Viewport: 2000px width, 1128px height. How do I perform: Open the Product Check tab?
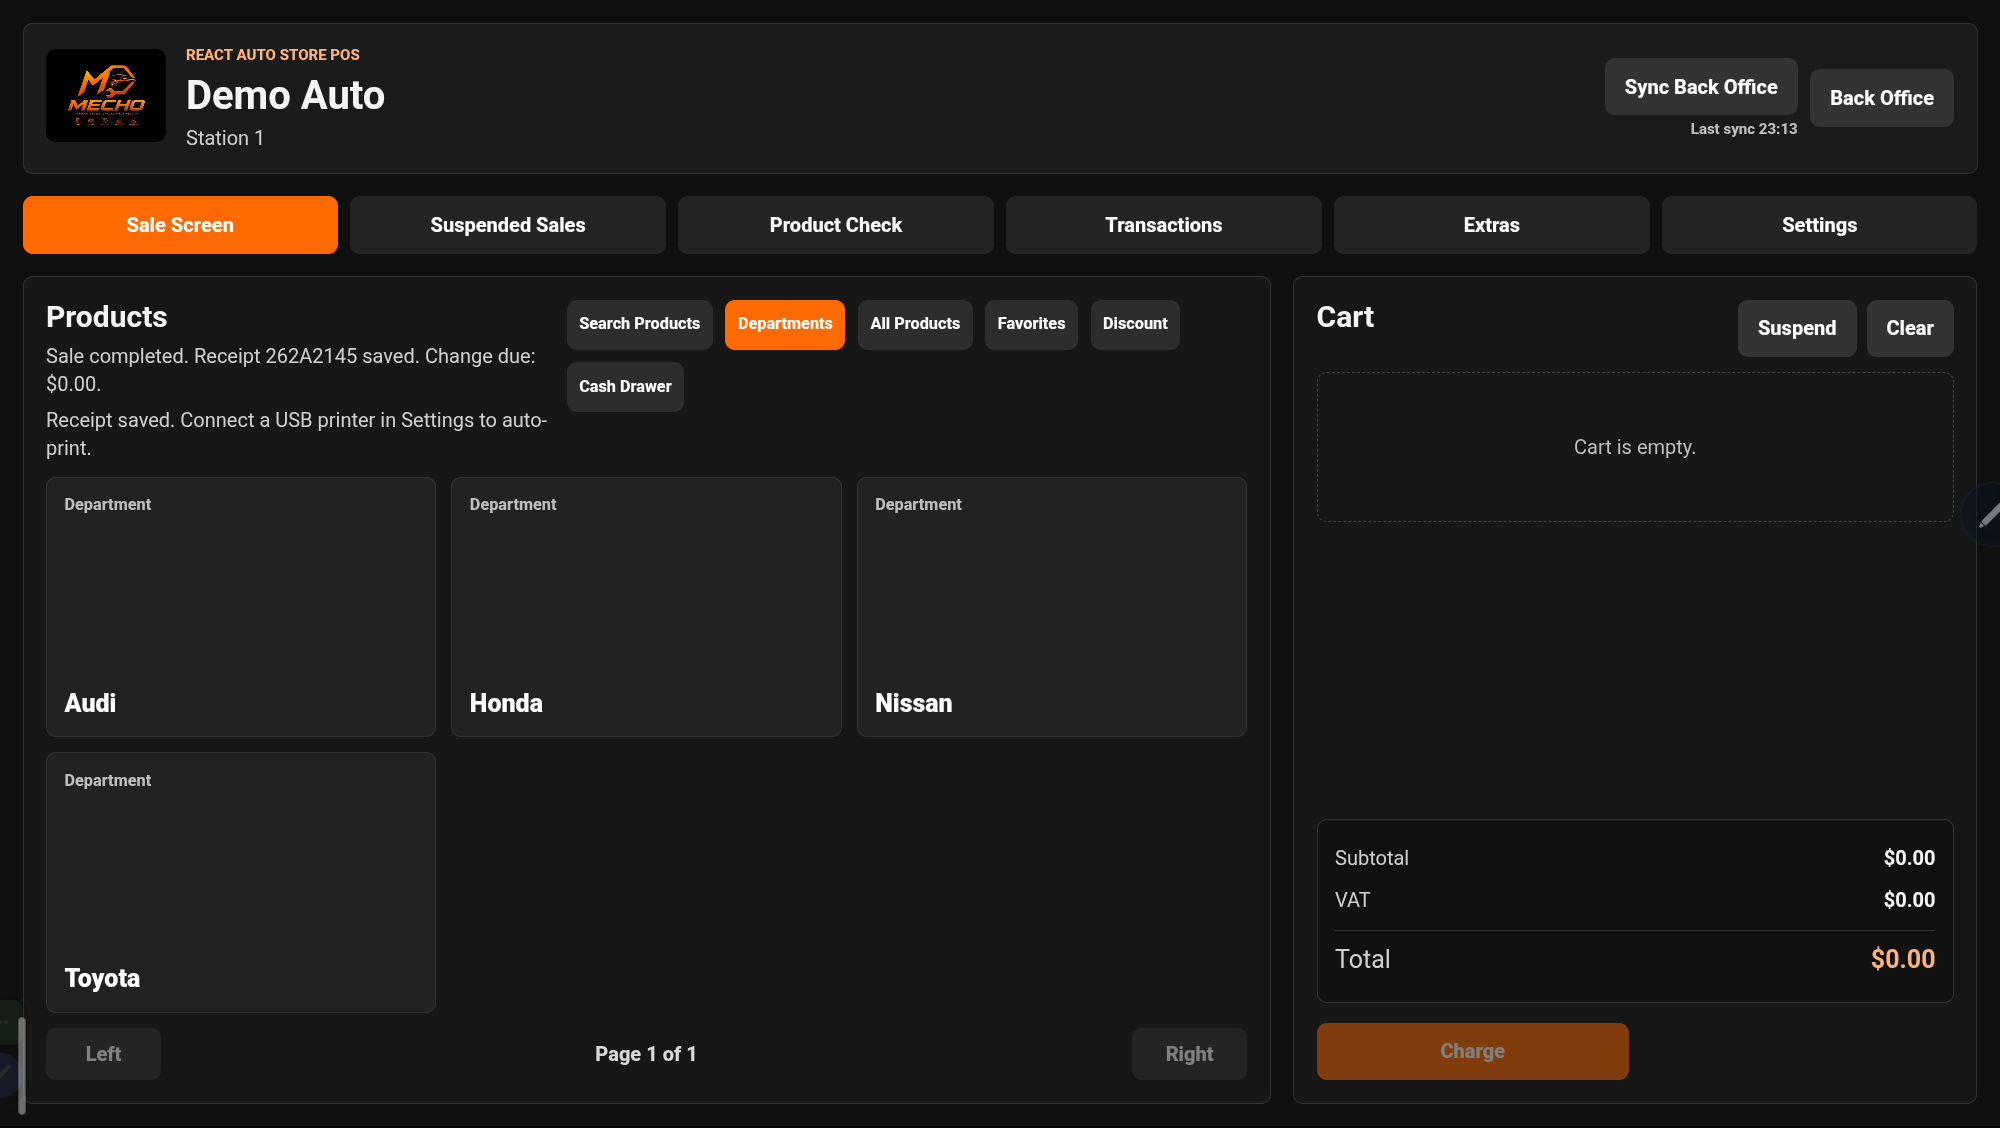[836, 225]
